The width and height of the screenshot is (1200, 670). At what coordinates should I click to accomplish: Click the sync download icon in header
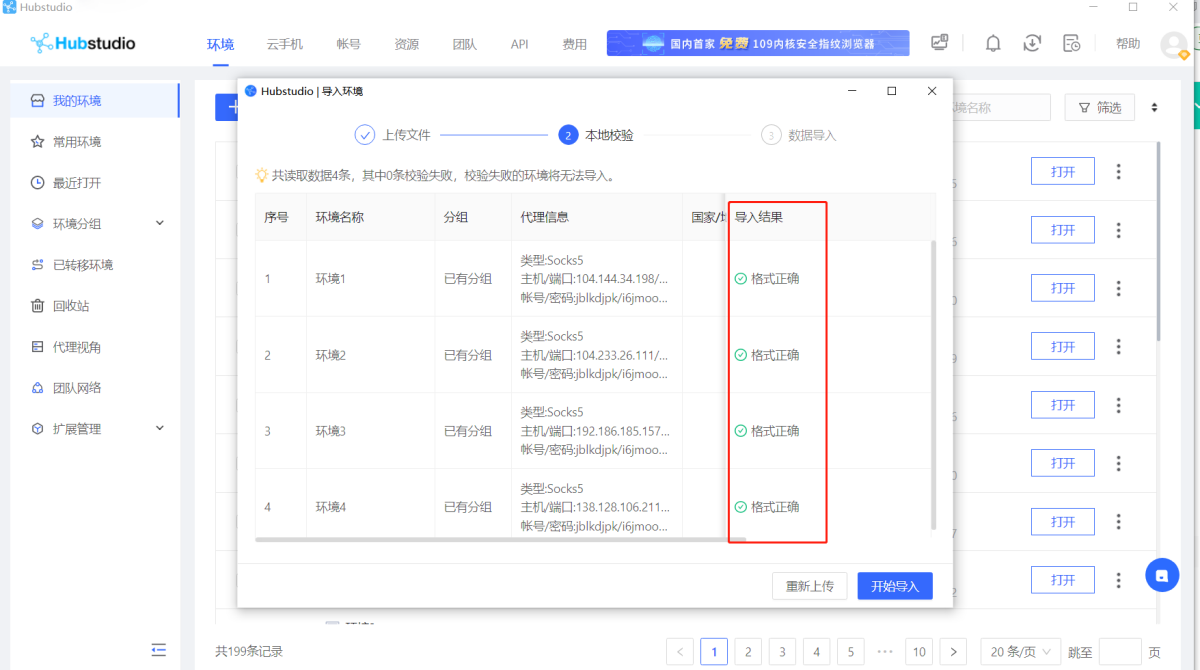pyautogui.click(x=1032, y=43)
